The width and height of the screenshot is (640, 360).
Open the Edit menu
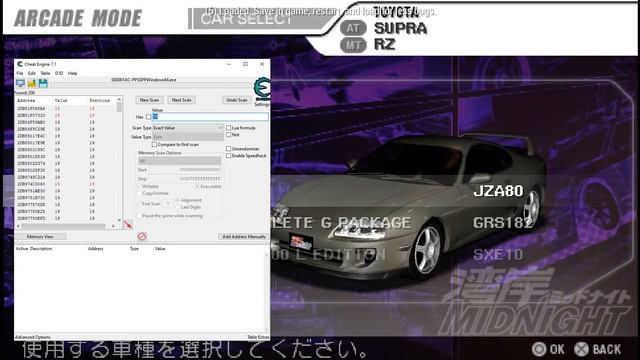pyautogui.click(x=31, y=73)
